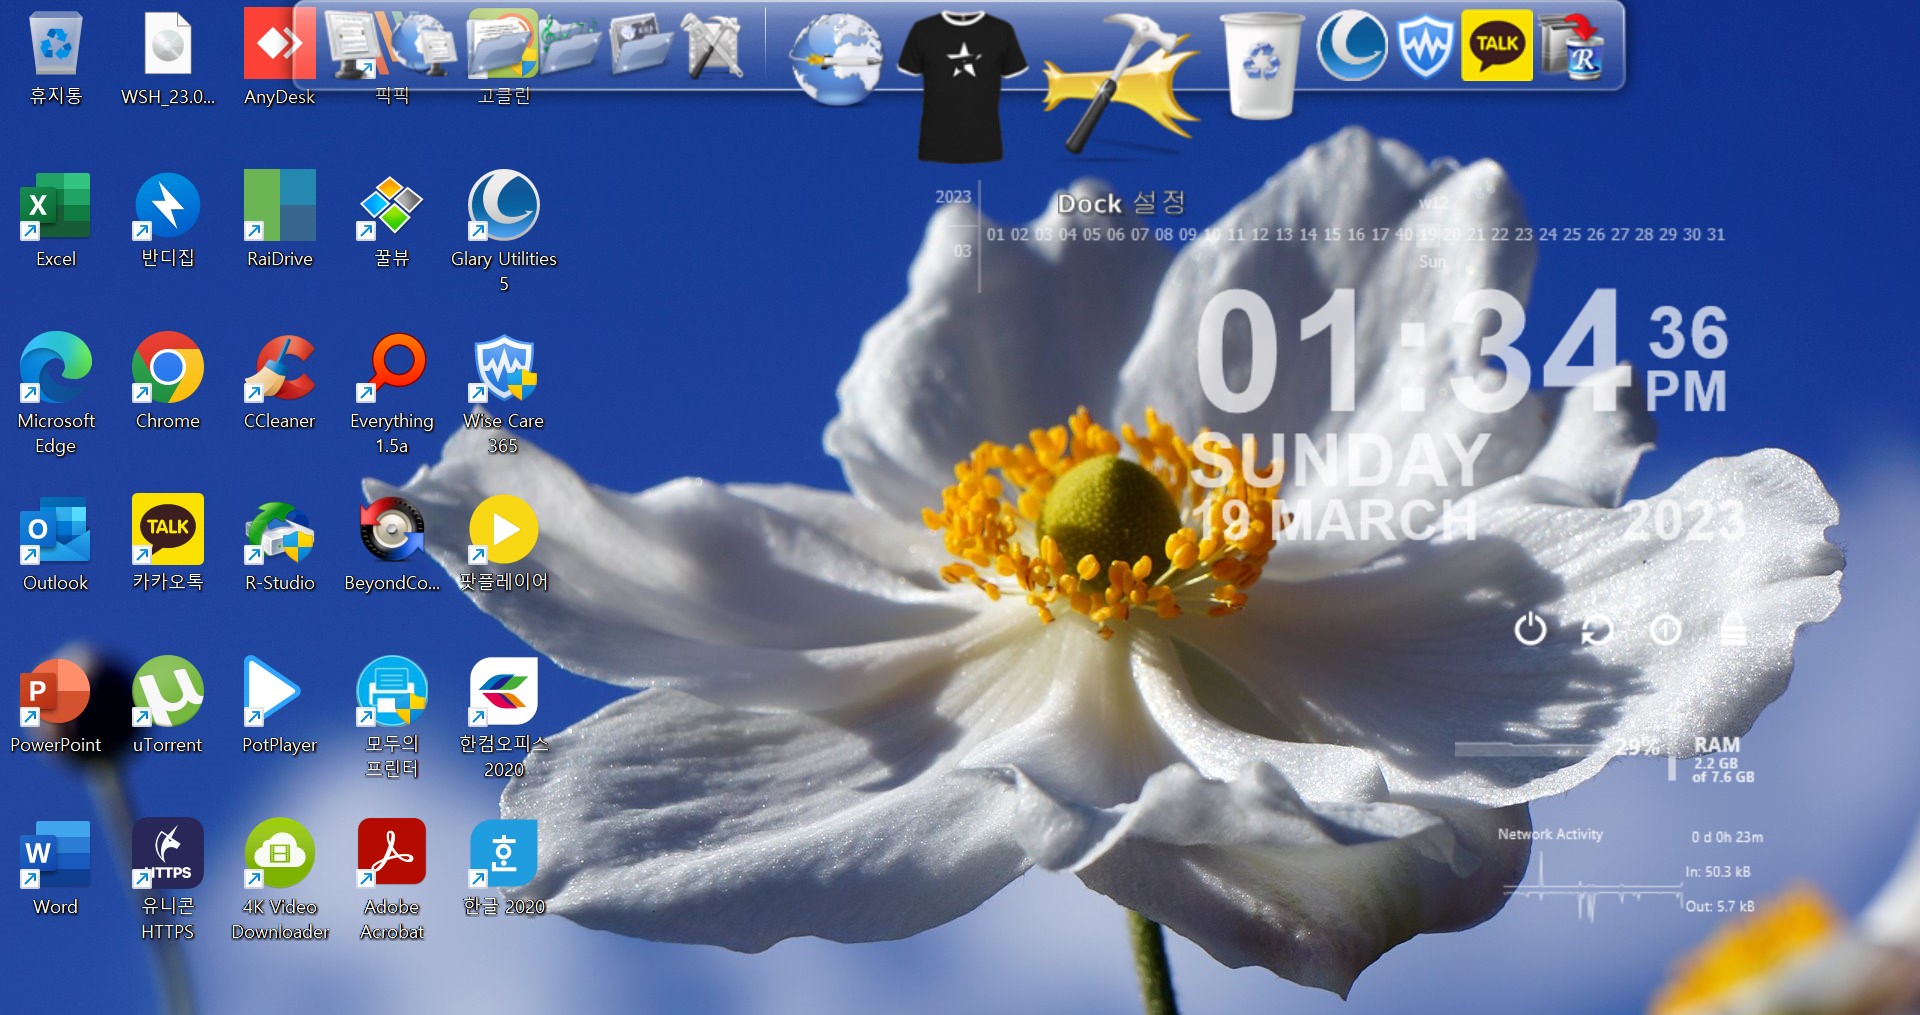Viewport: 1920px width, 1015px height.
Task: Open the recycle bin in the dock
Action: point(1262,64)
